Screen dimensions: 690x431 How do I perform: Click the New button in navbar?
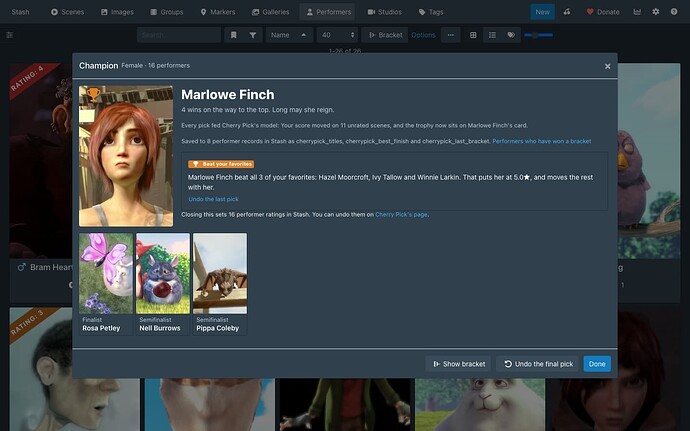(542, 12)
